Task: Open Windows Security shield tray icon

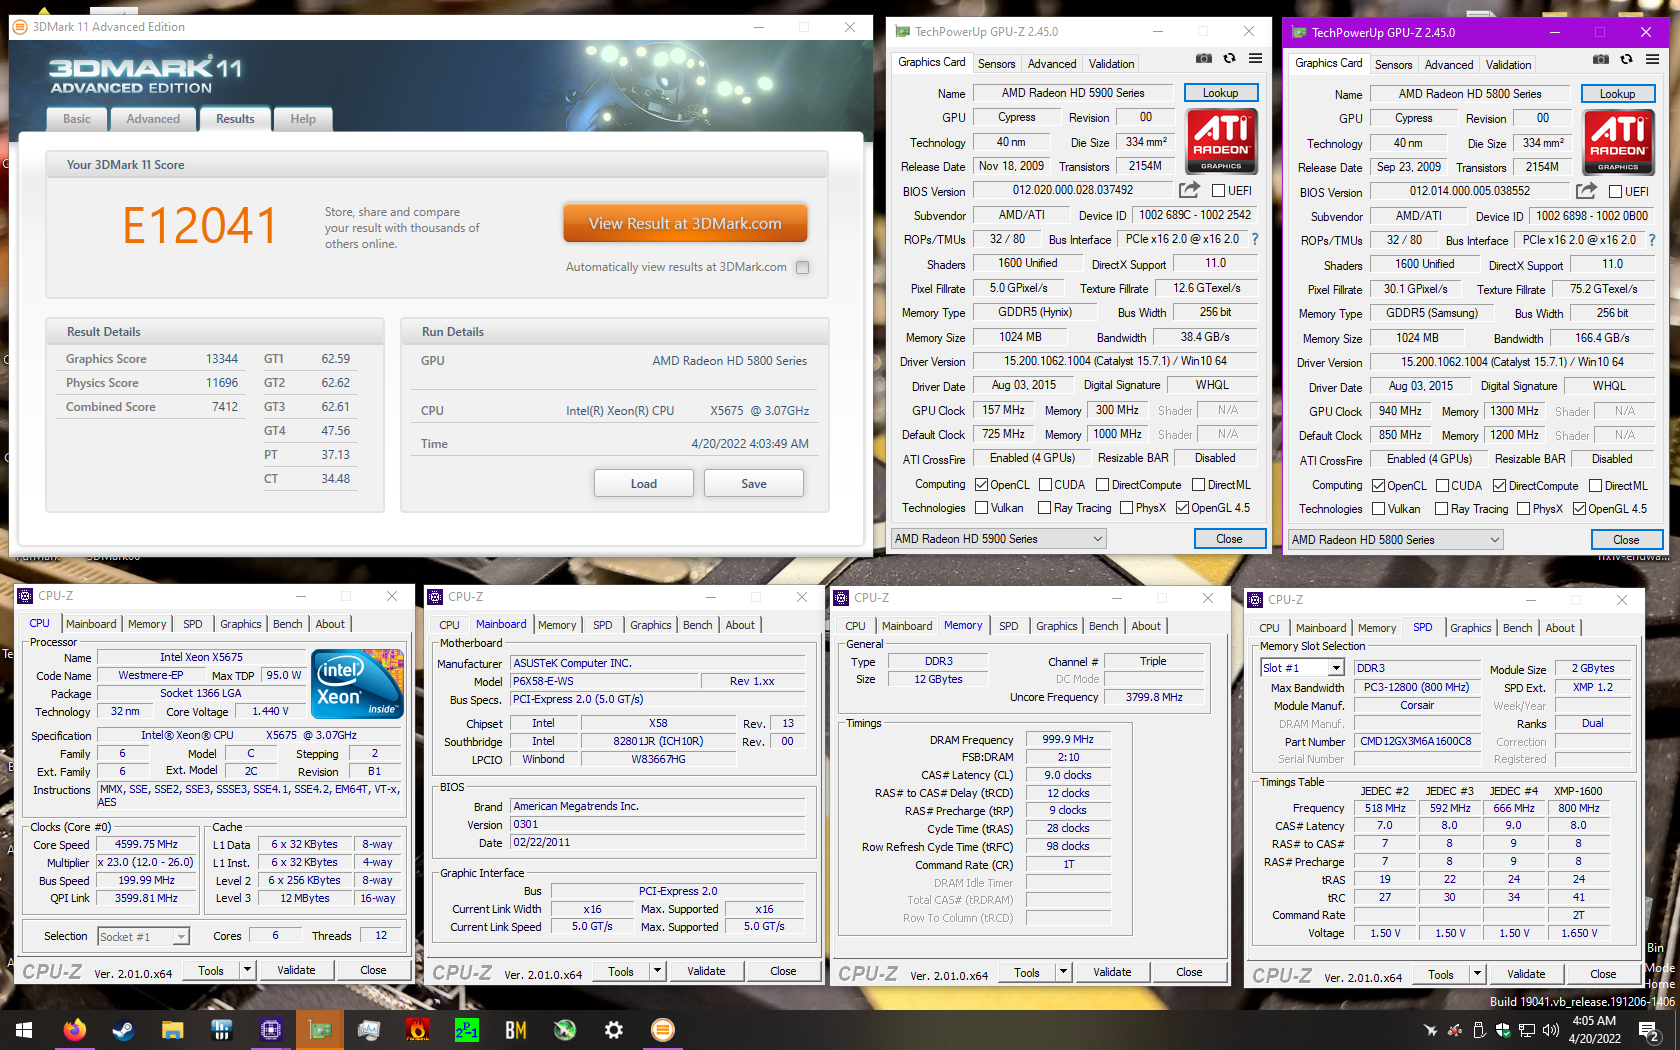Action: (1503, 1030)
